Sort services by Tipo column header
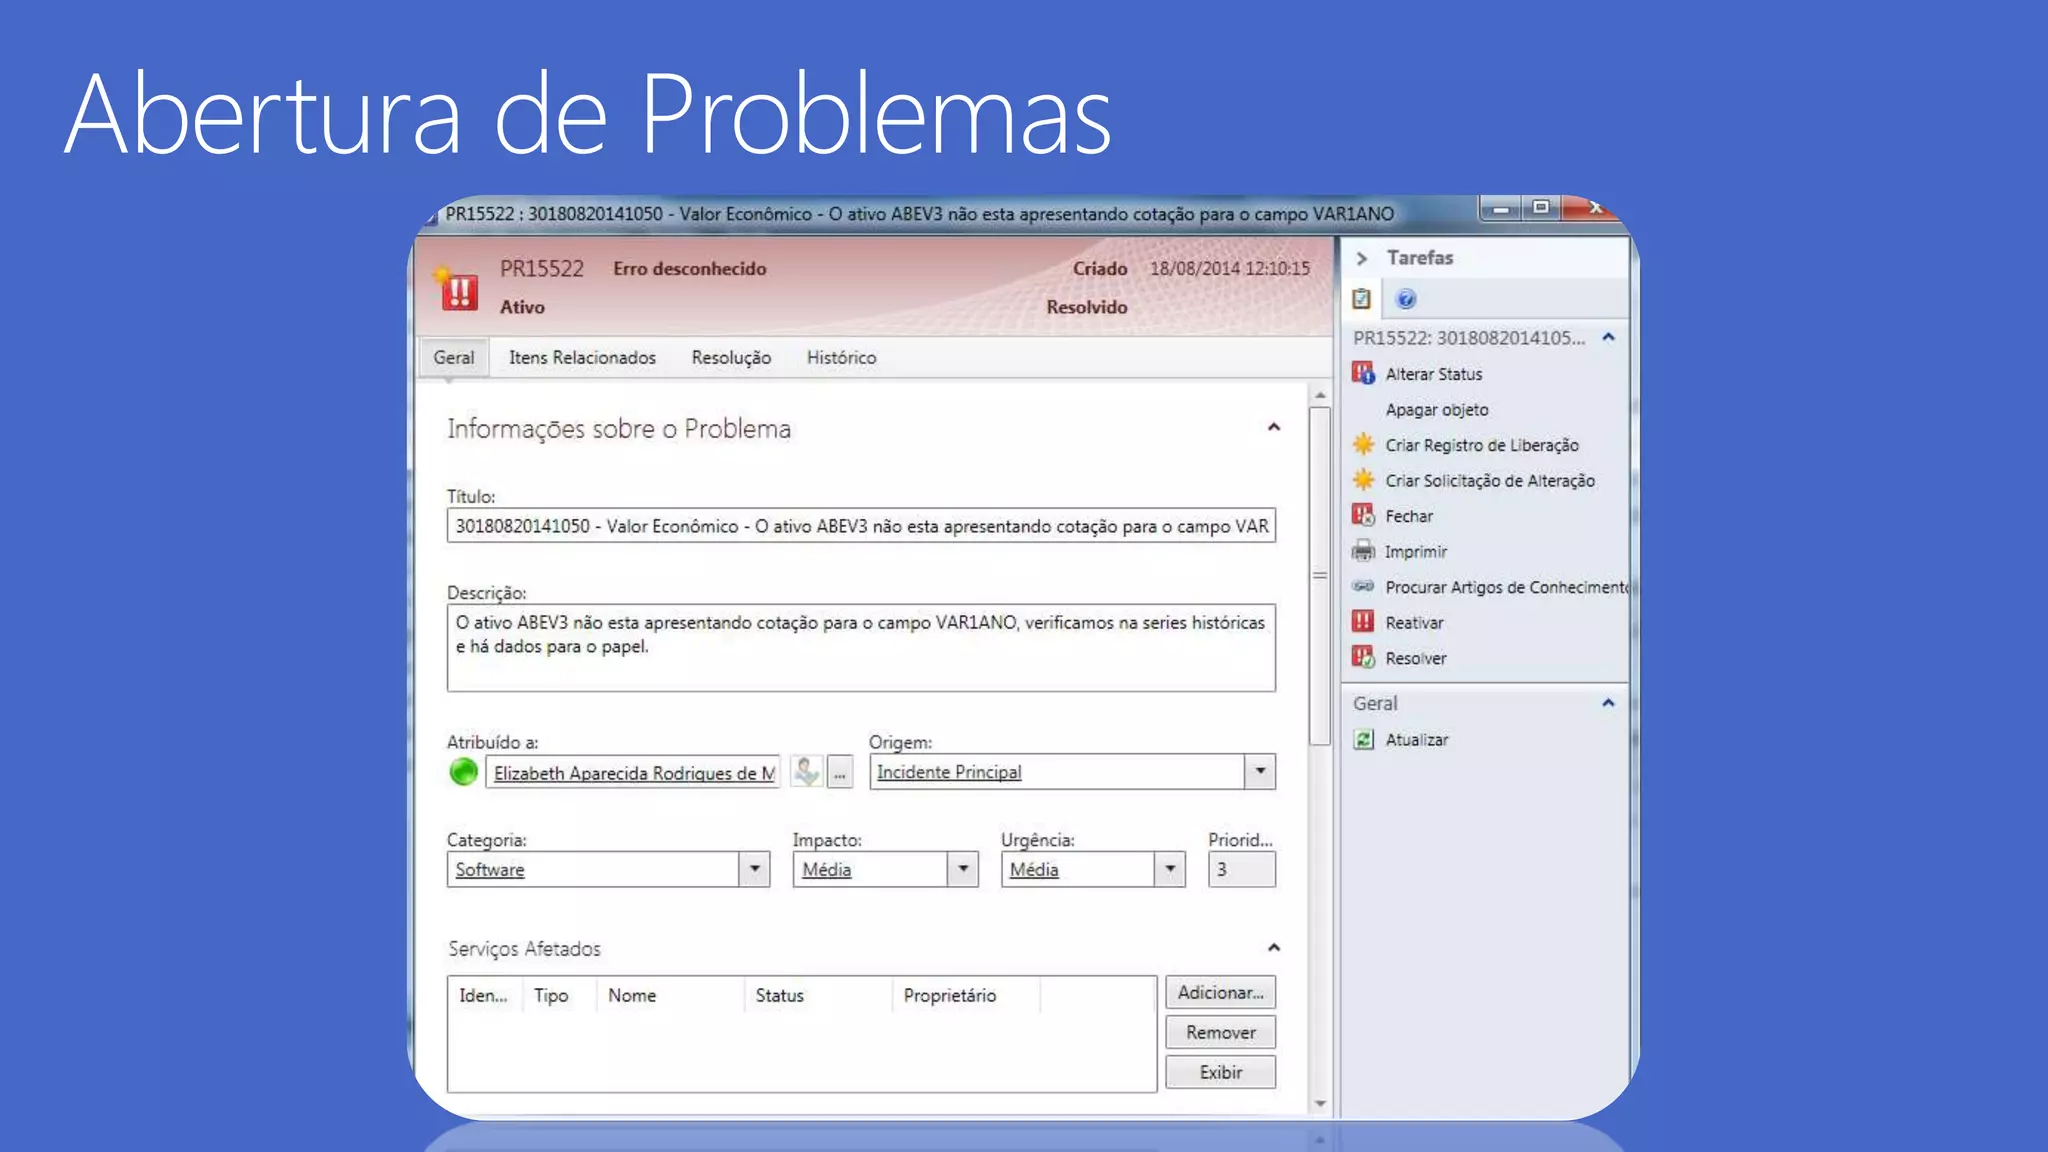2048x1152 pixels. pyautogui.click(x=560, y=995)
